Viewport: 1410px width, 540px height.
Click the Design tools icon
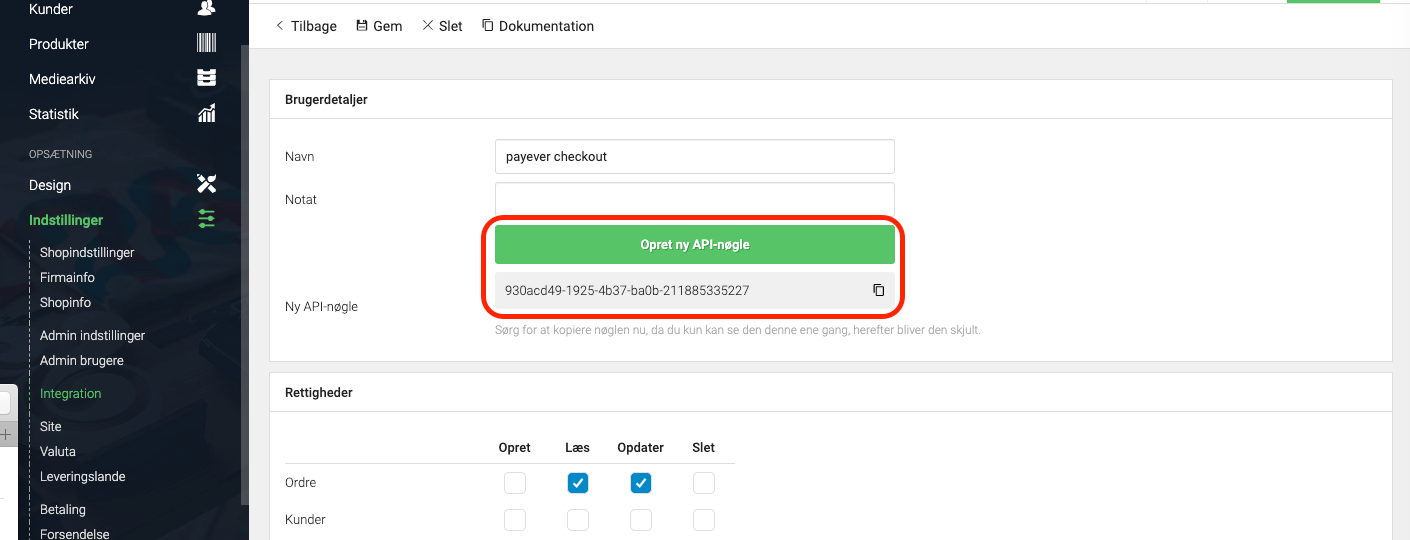pos(206,185)
